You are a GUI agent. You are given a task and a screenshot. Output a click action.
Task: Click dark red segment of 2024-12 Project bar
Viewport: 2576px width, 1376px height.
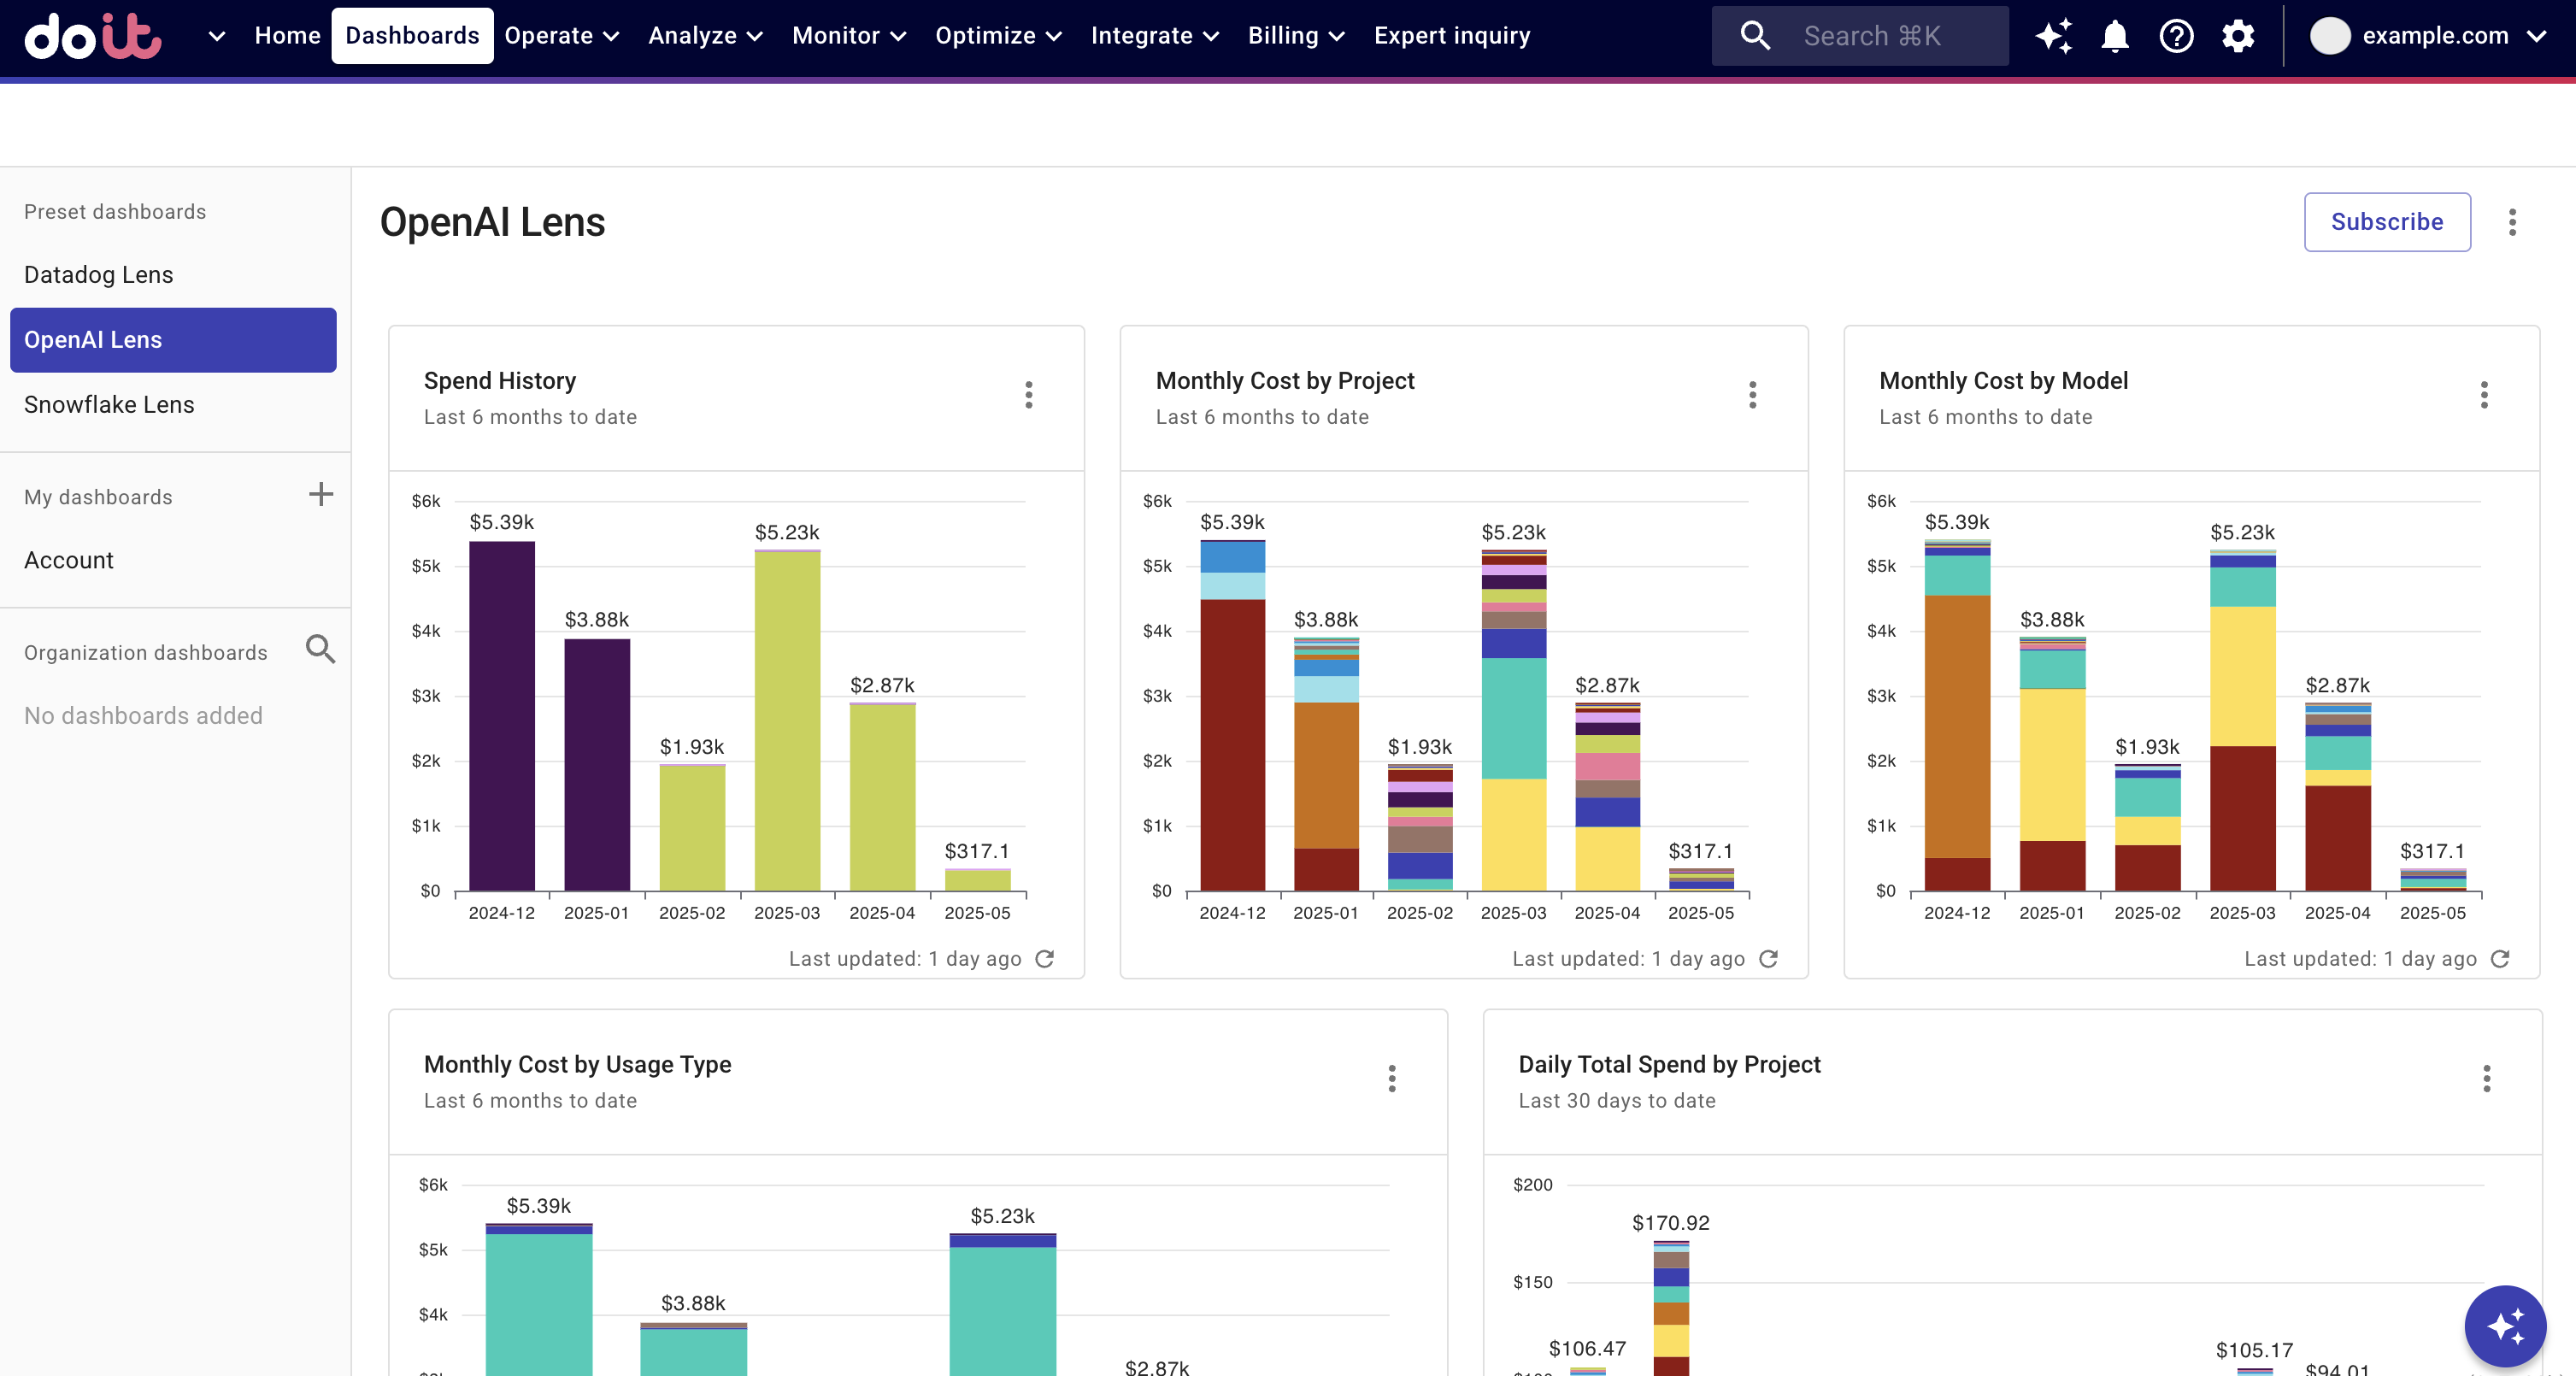[1232, 745]
